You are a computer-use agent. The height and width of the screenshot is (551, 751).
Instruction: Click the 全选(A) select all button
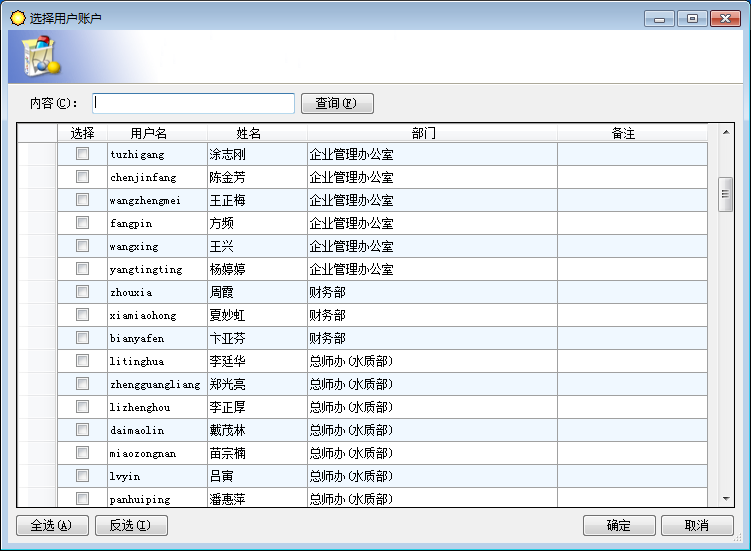pos(52,526)
